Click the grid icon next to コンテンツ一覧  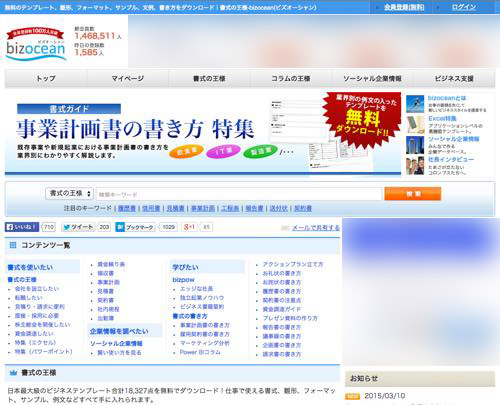[x=13, y=245]
